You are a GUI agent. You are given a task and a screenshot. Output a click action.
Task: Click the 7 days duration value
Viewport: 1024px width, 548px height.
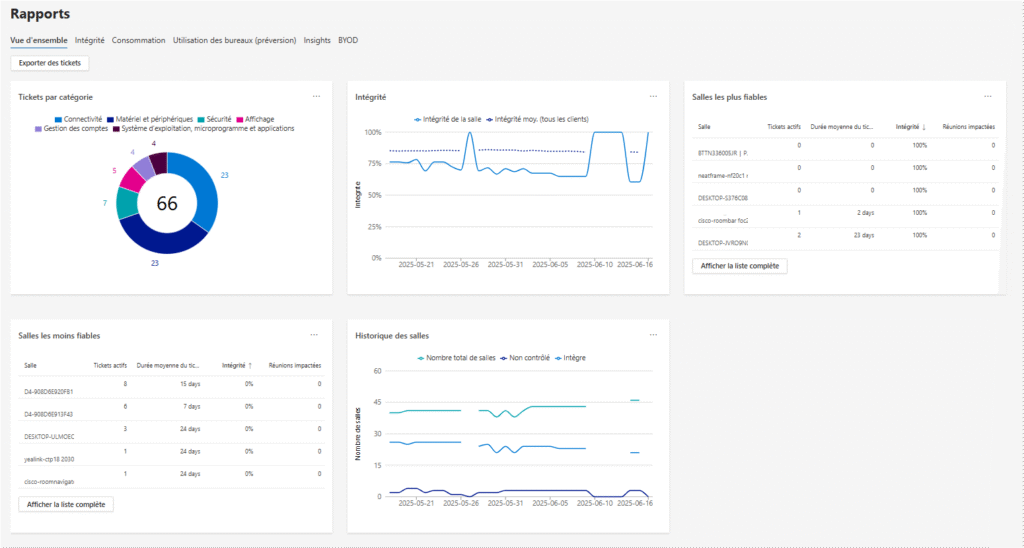point(191,406)
